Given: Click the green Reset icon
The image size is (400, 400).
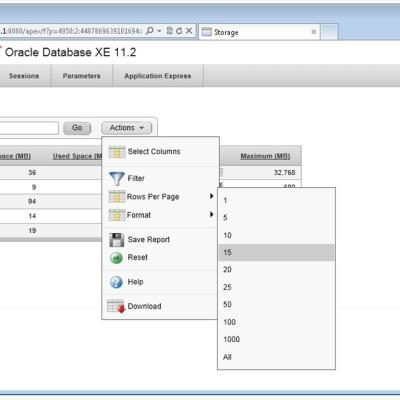Looking at the screenshot, I should (116, 258).
